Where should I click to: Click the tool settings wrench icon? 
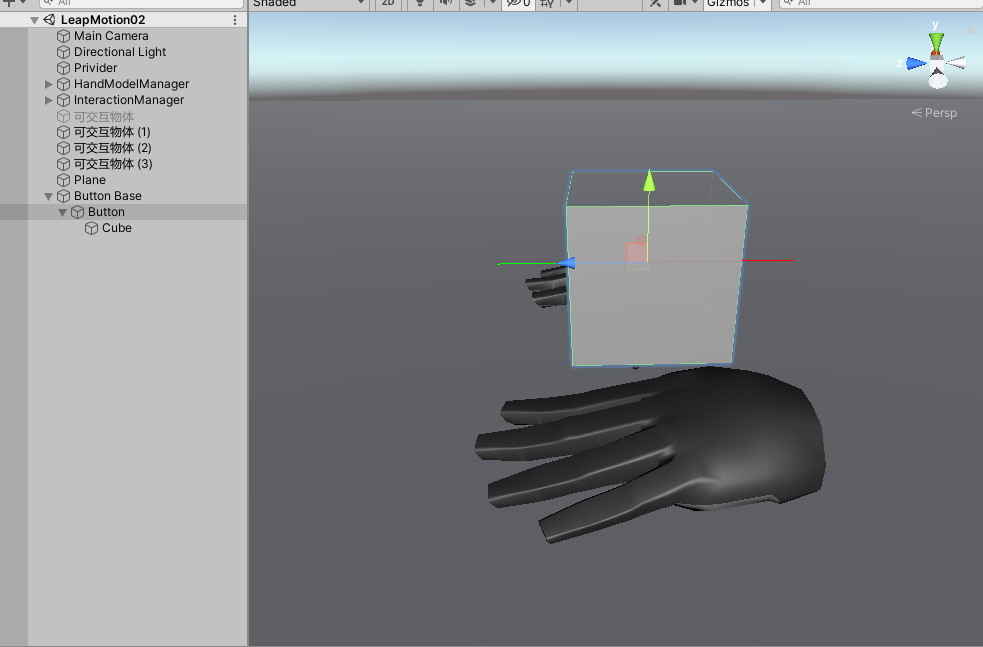tap(655, 4)
